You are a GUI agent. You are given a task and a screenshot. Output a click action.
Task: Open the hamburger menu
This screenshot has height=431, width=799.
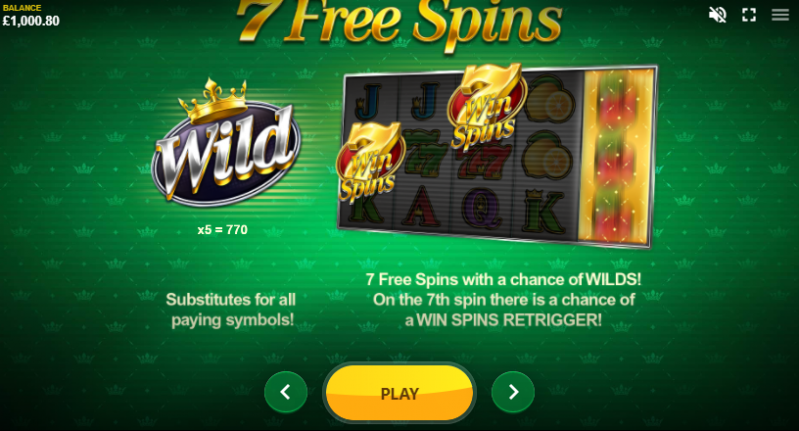click(780, 15)
